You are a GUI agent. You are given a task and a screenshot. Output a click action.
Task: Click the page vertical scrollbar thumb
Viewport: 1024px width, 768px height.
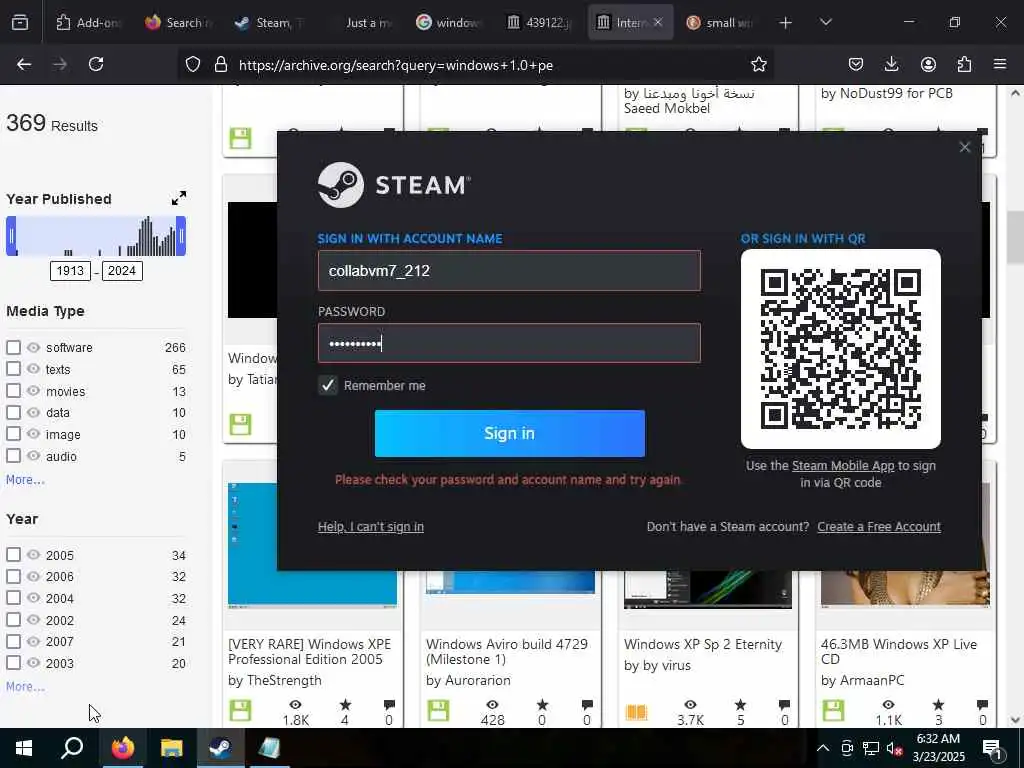[1014, 237]
